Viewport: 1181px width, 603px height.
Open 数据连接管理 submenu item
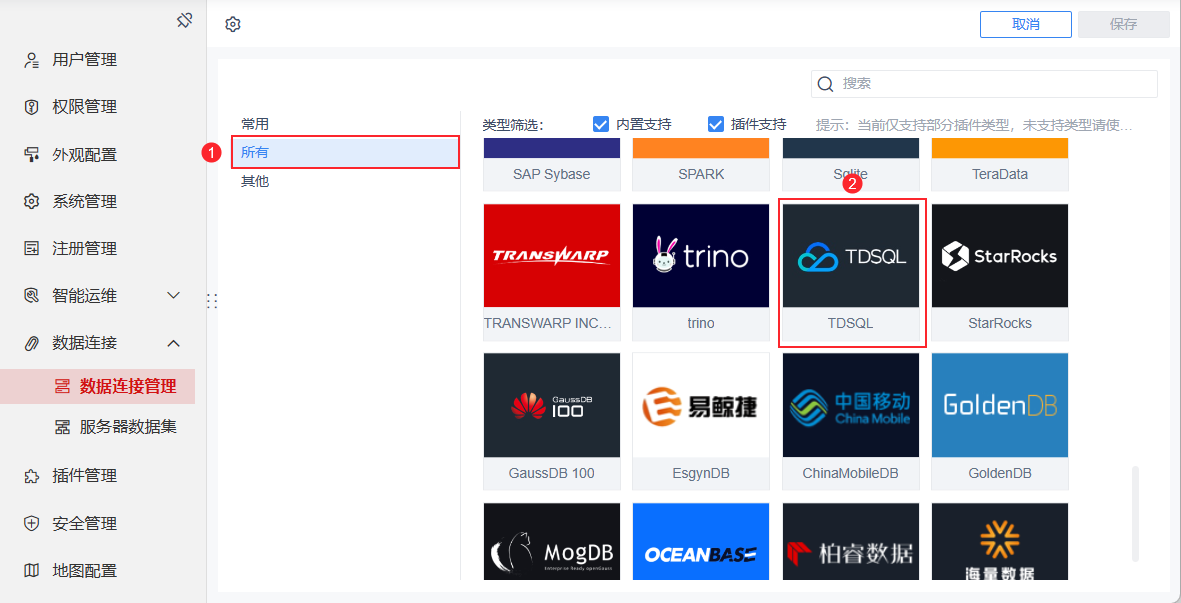pos(97,387)
